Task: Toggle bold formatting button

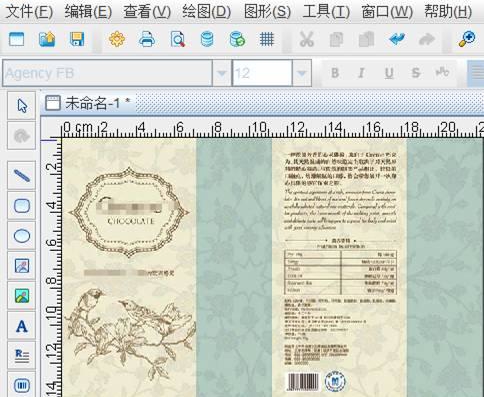Action: click(335, 73)
